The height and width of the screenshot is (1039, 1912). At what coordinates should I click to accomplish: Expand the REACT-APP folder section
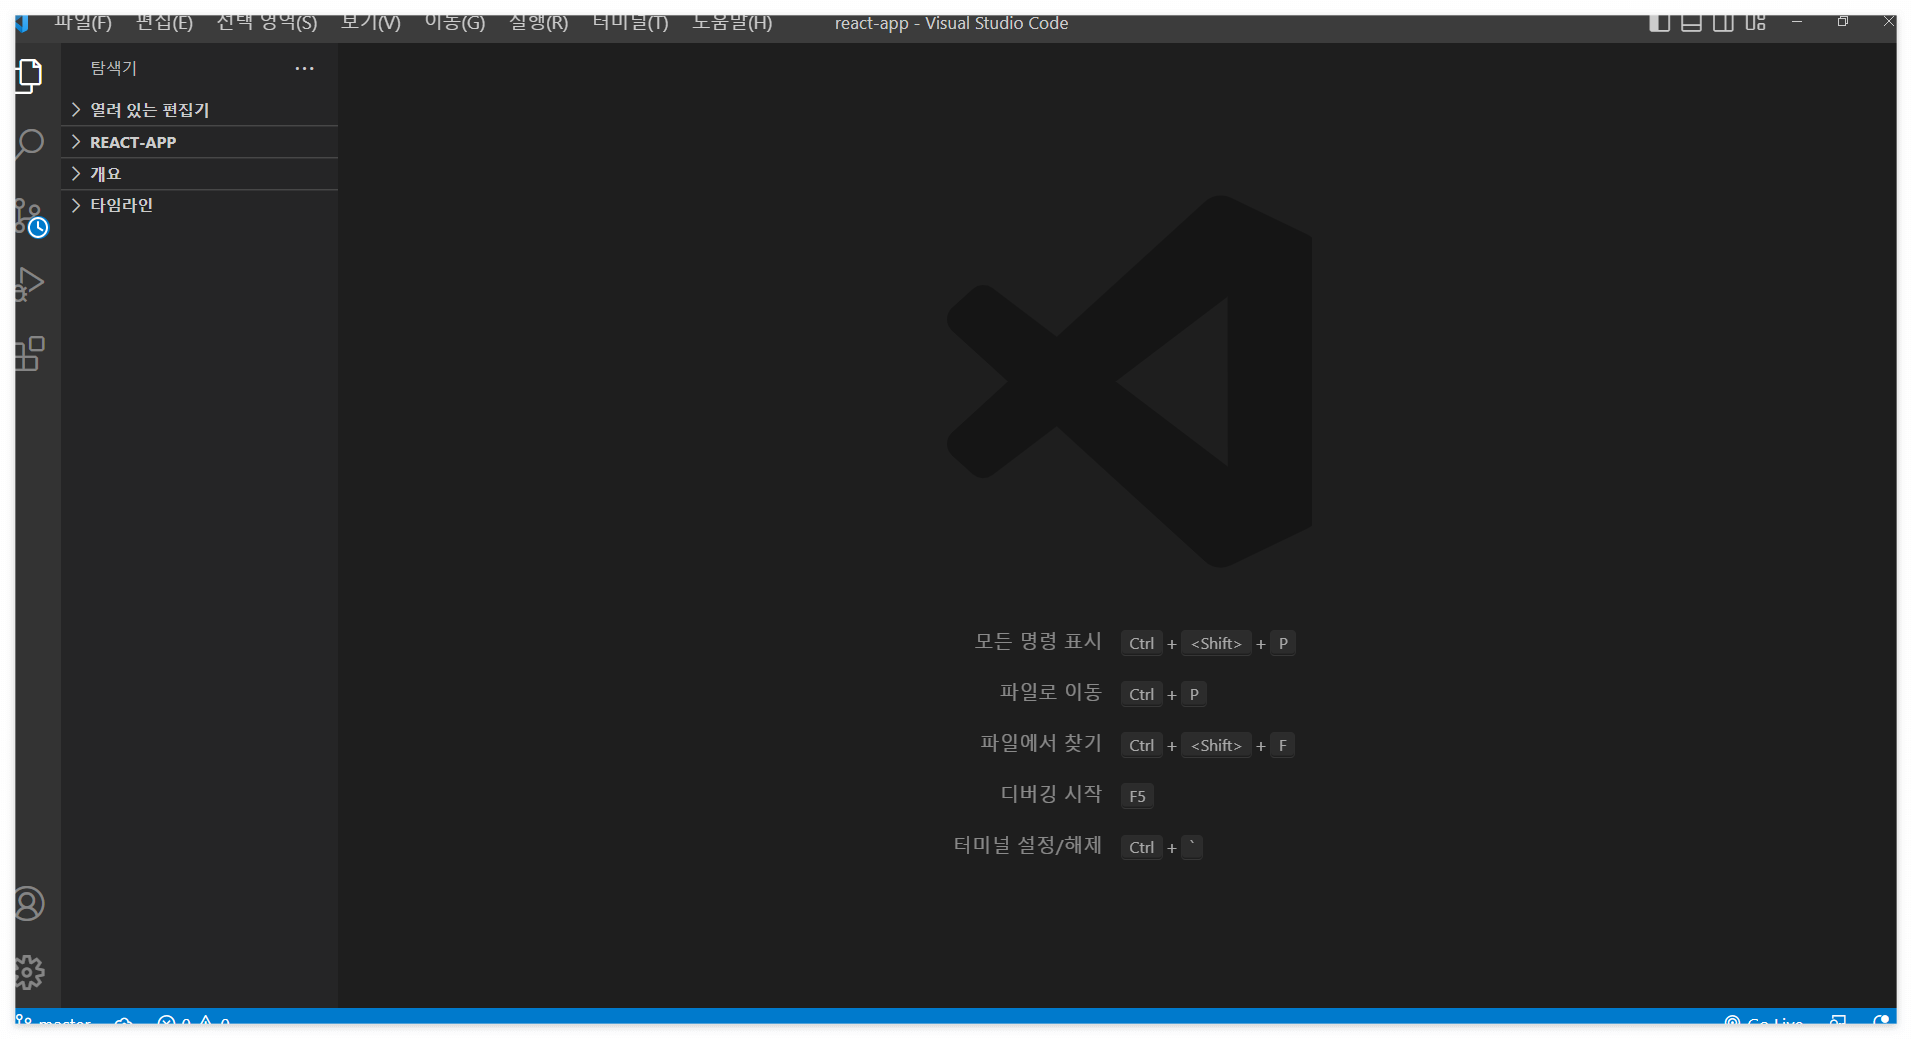coord(200,142)
